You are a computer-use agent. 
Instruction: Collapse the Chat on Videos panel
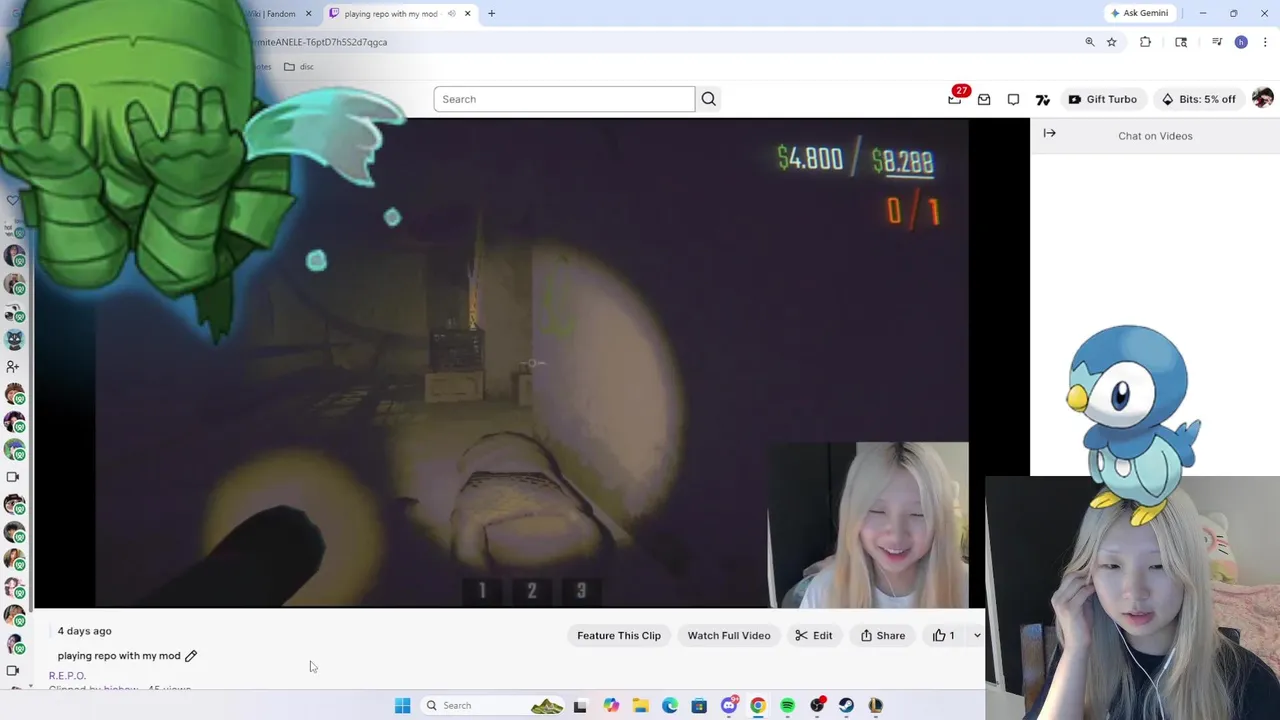tap(1049, 133)
